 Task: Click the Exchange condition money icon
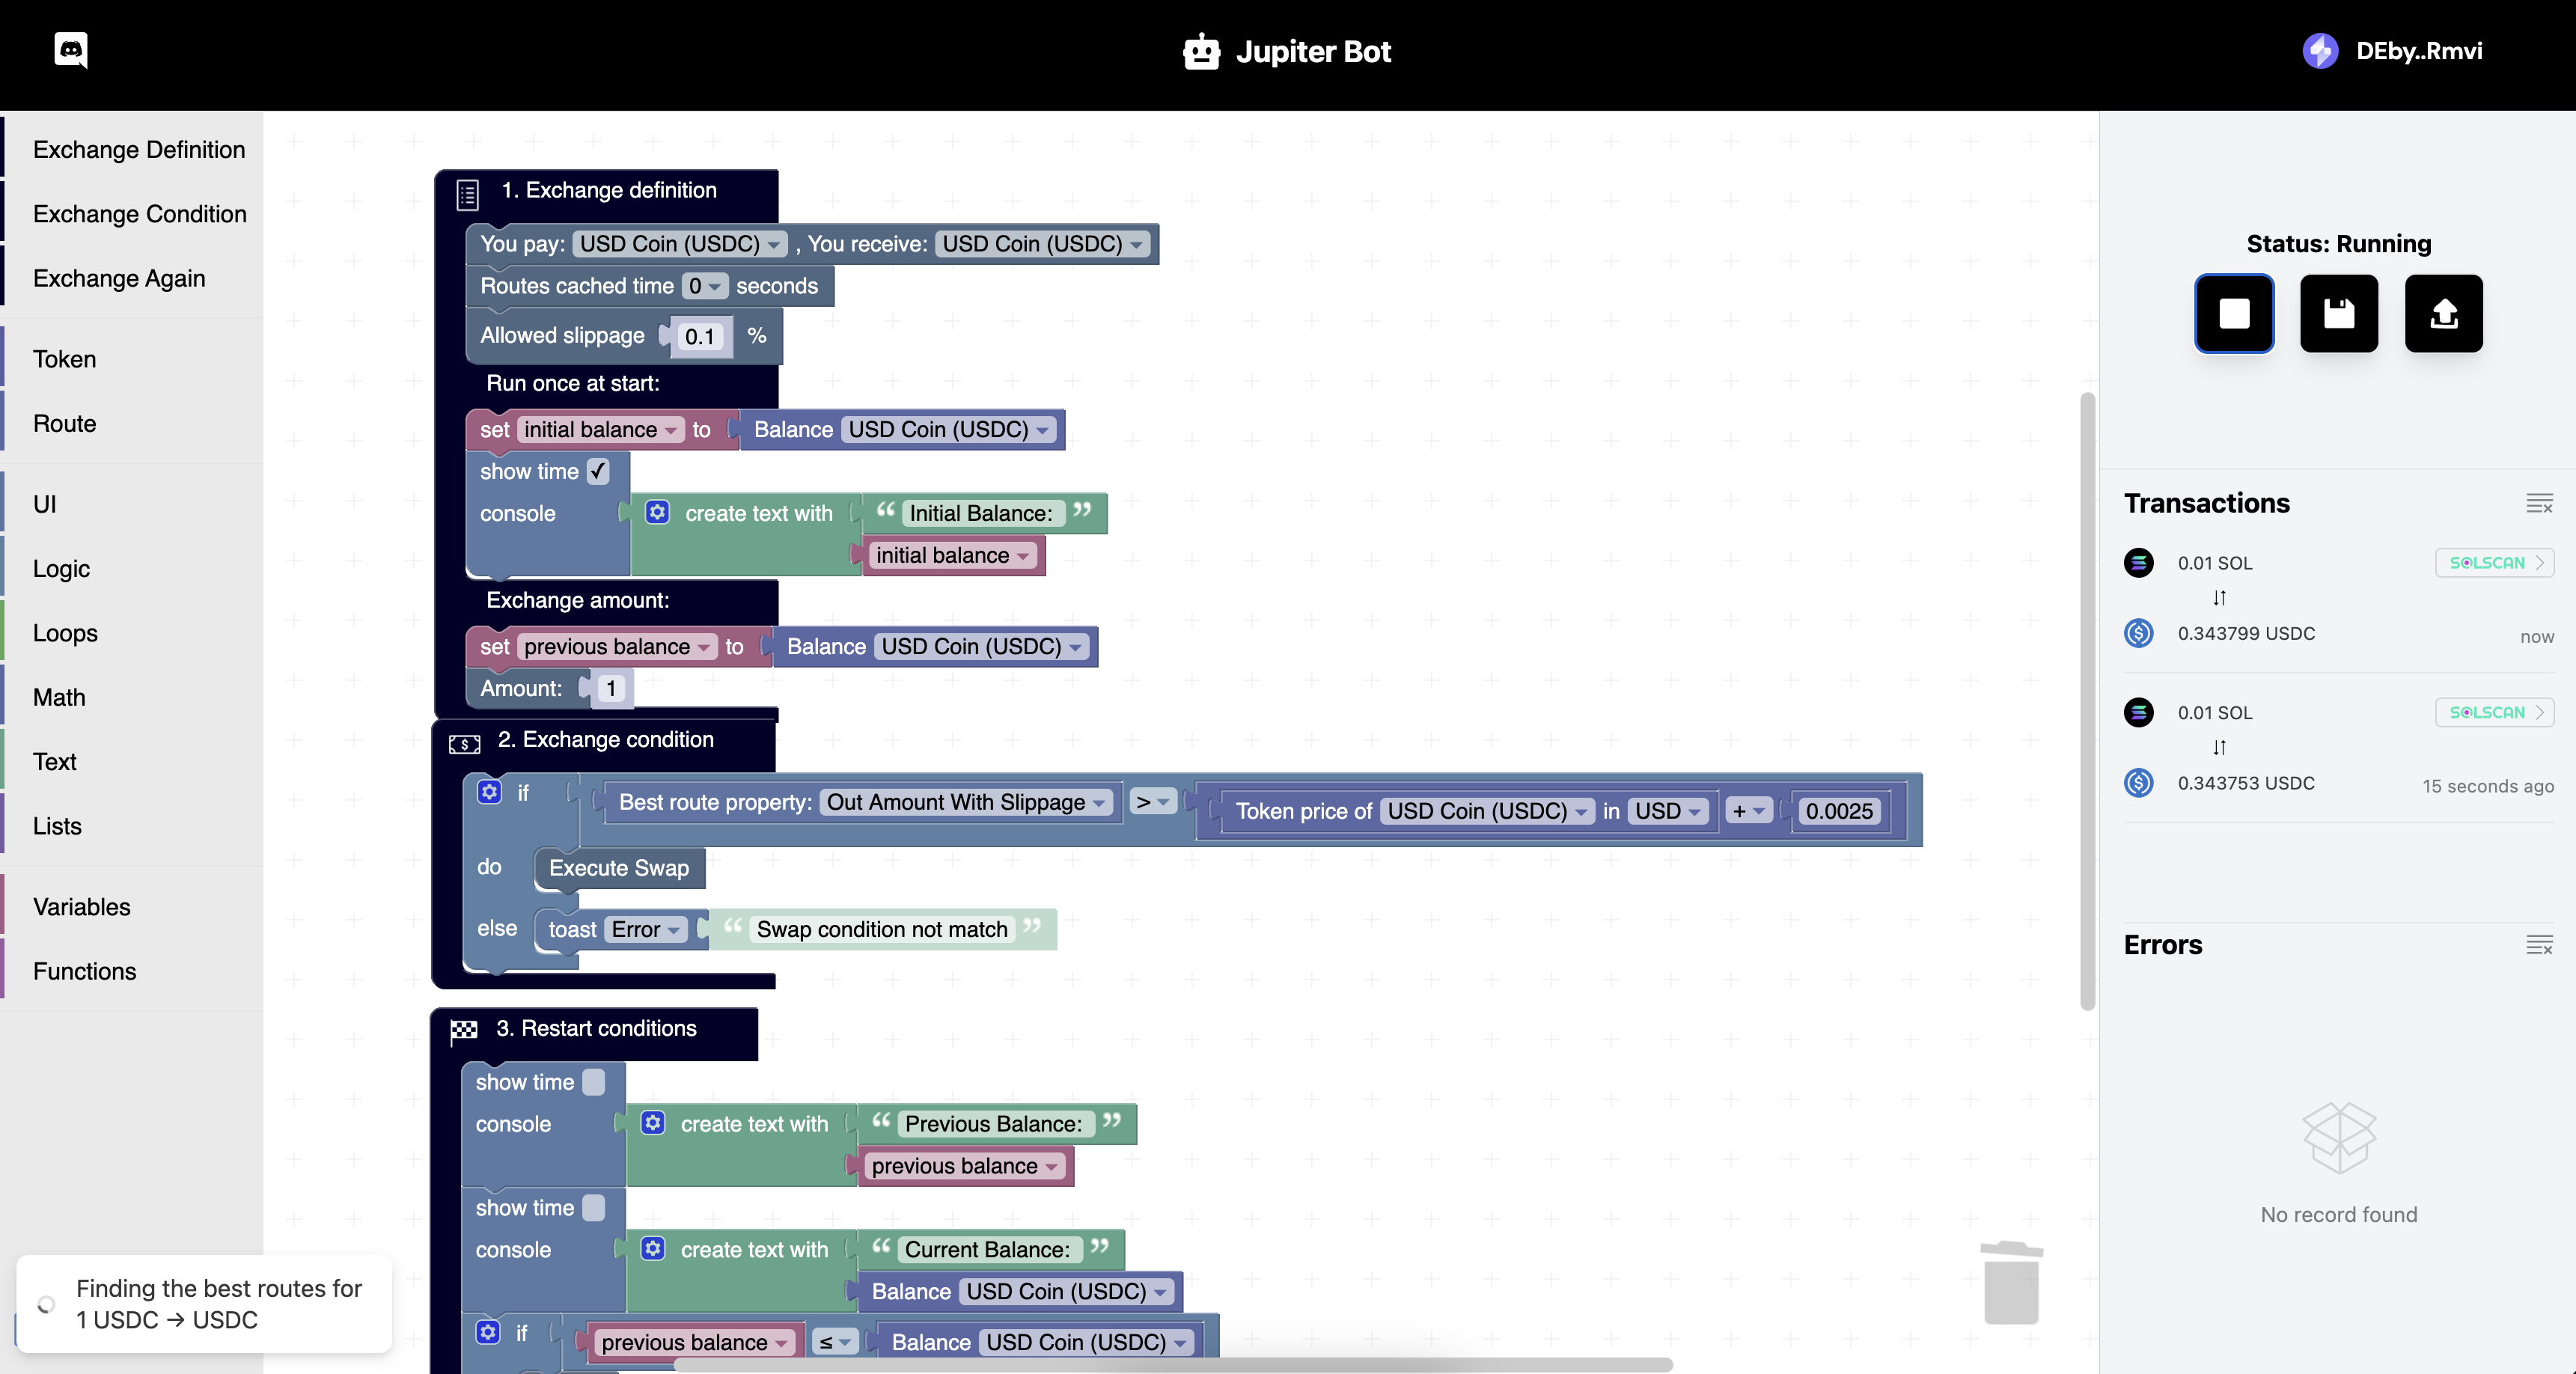pyautogui.click(x=464, y=744)
